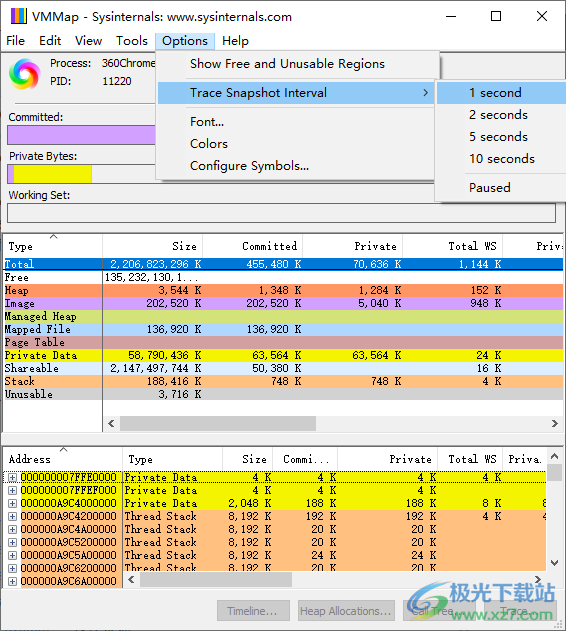
Task: Open the Edit menu
Action: coord(50,41)
